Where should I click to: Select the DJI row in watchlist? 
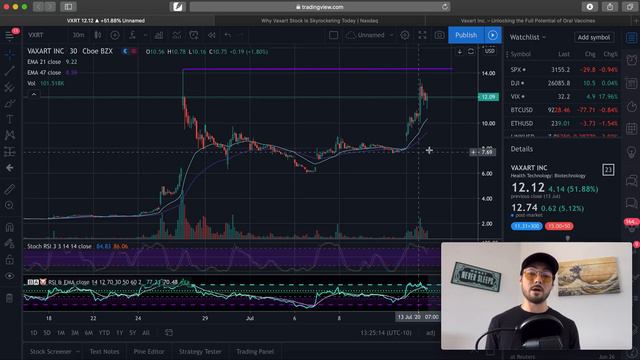tap(563, 83)
